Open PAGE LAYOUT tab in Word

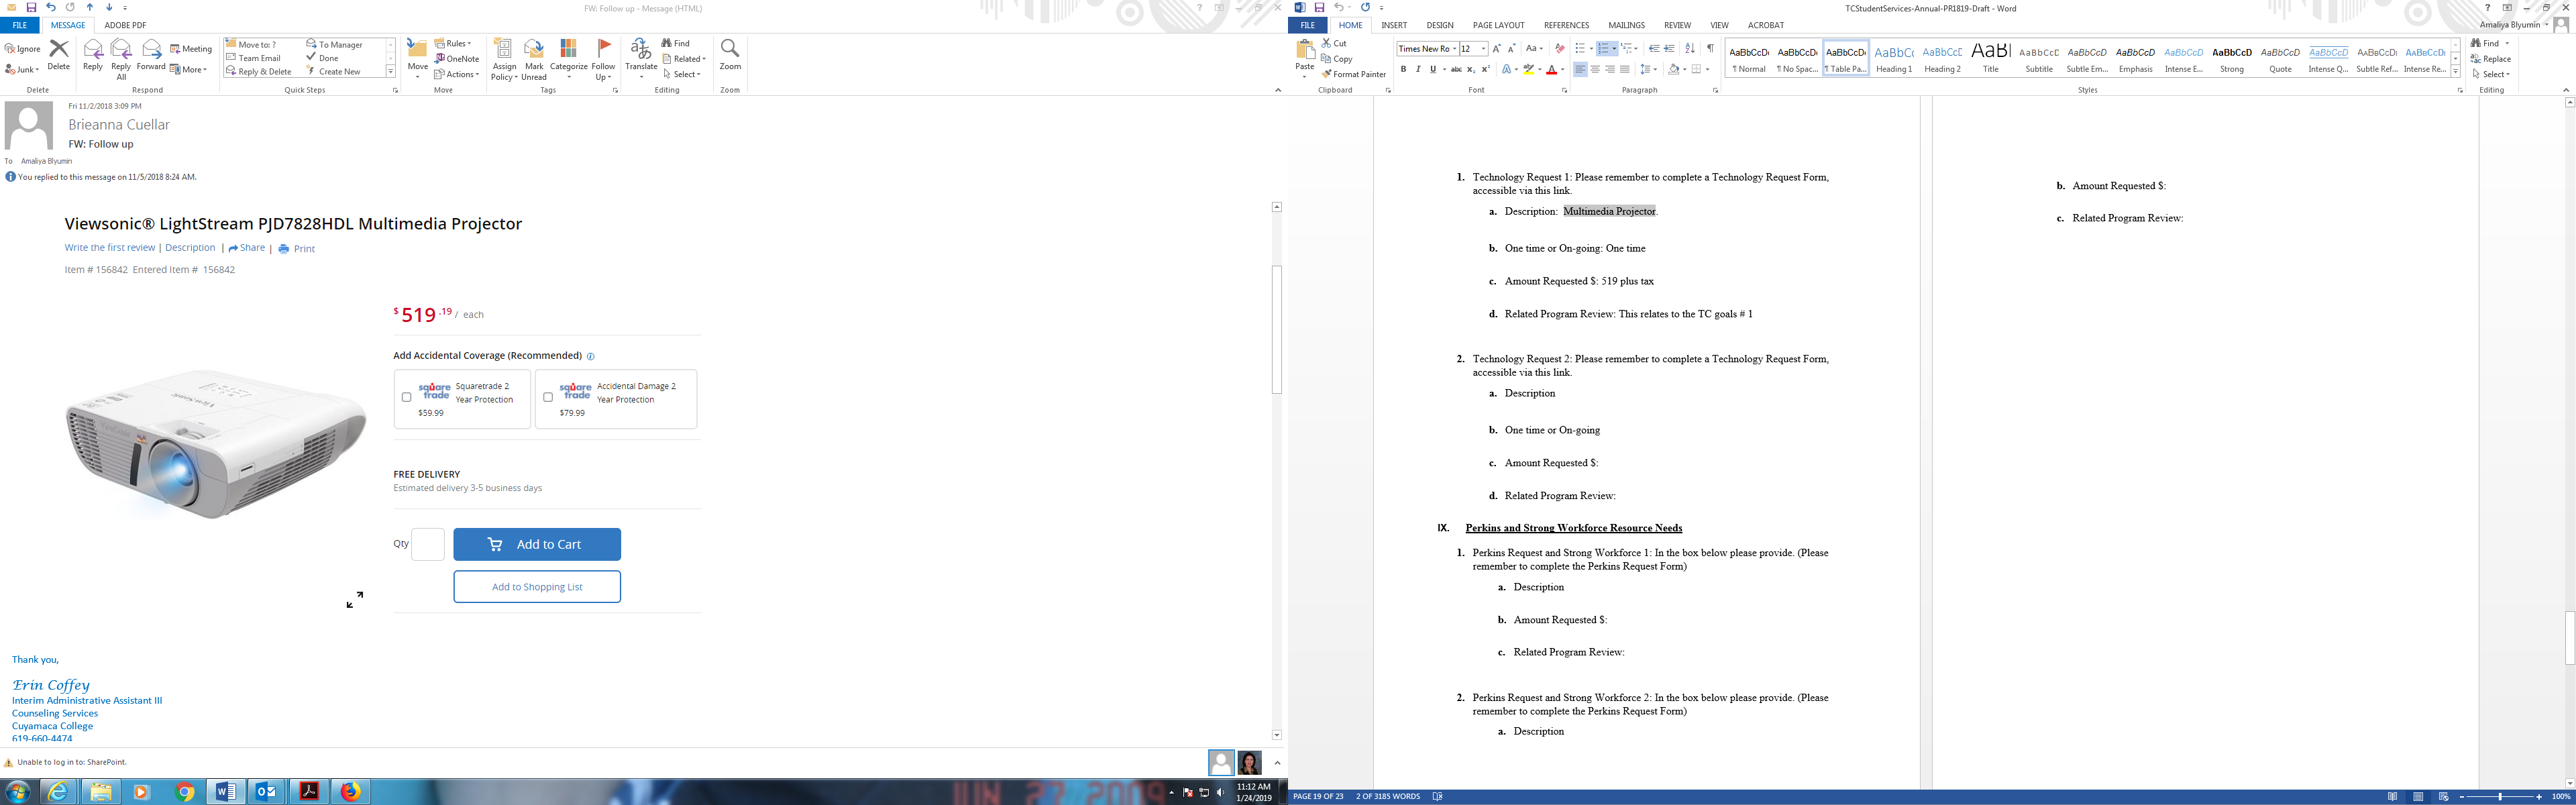[1498, 25]
